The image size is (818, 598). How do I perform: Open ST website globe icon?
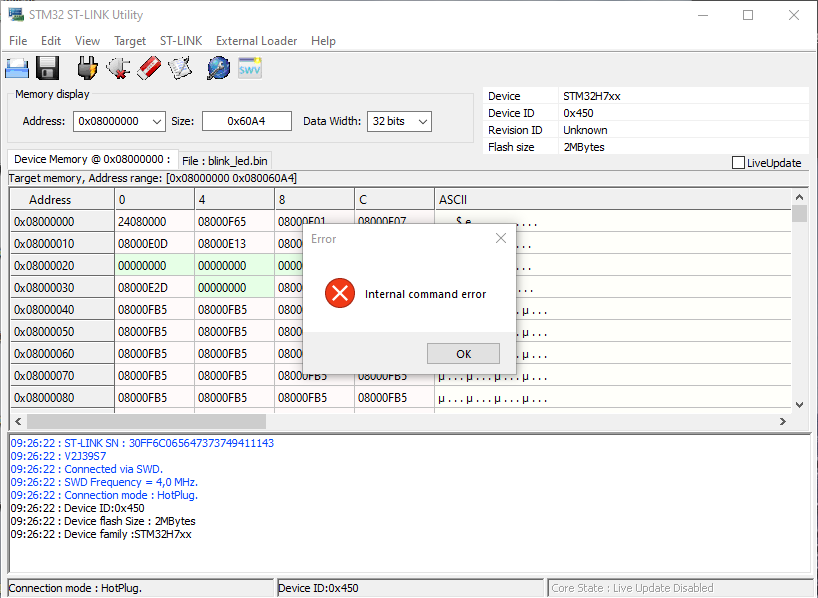pyautogui.click(x=219, y=68)
